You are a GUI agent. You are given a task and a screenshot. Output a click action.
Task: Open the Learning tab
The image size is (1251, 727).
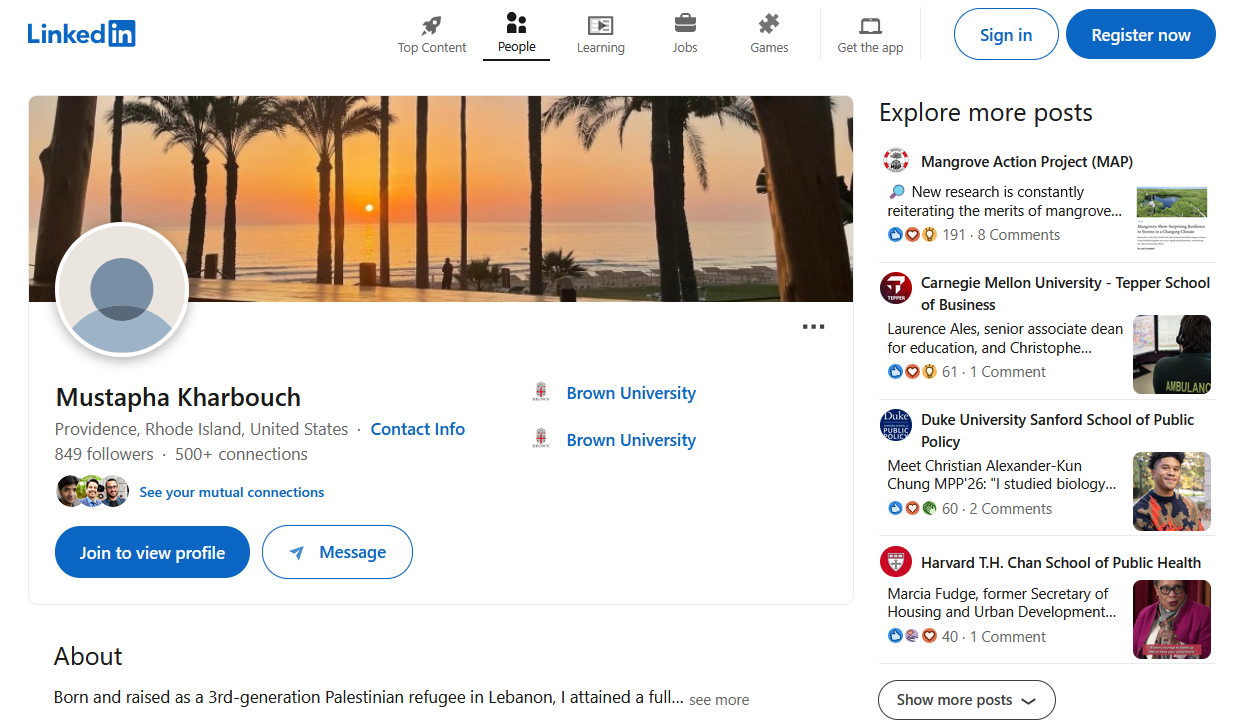[x=600, y=34]
